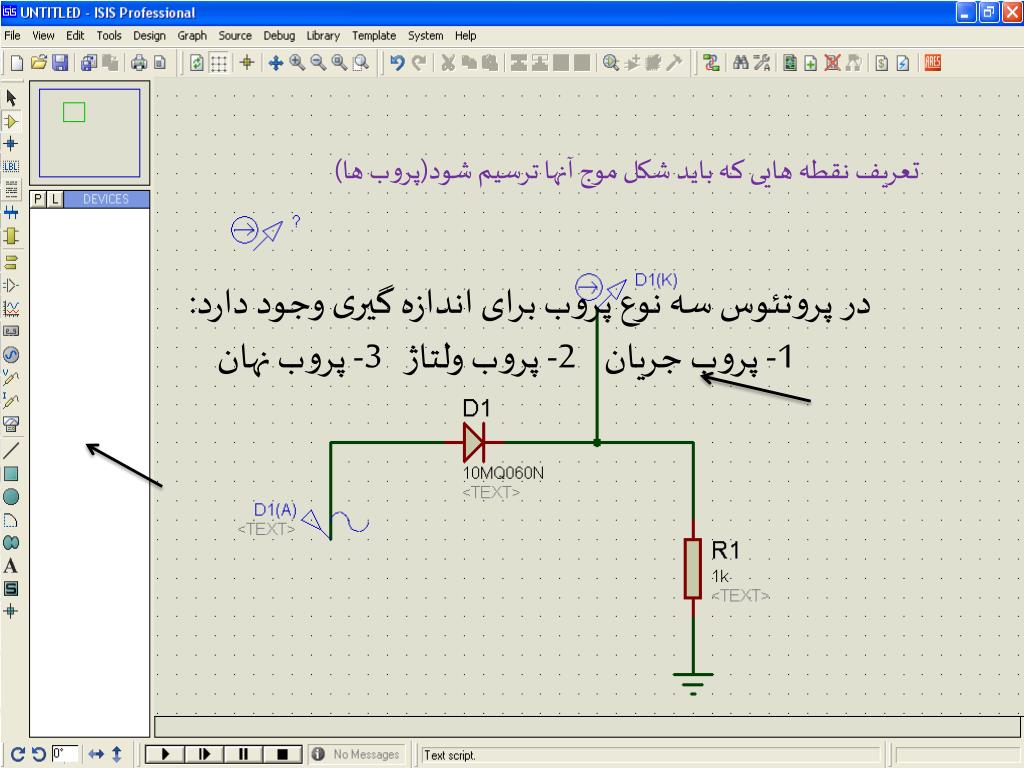This screenshot has height=768, width=1024.
Task: Select Tape Recorder mode tool
Action: pos(11,331)
